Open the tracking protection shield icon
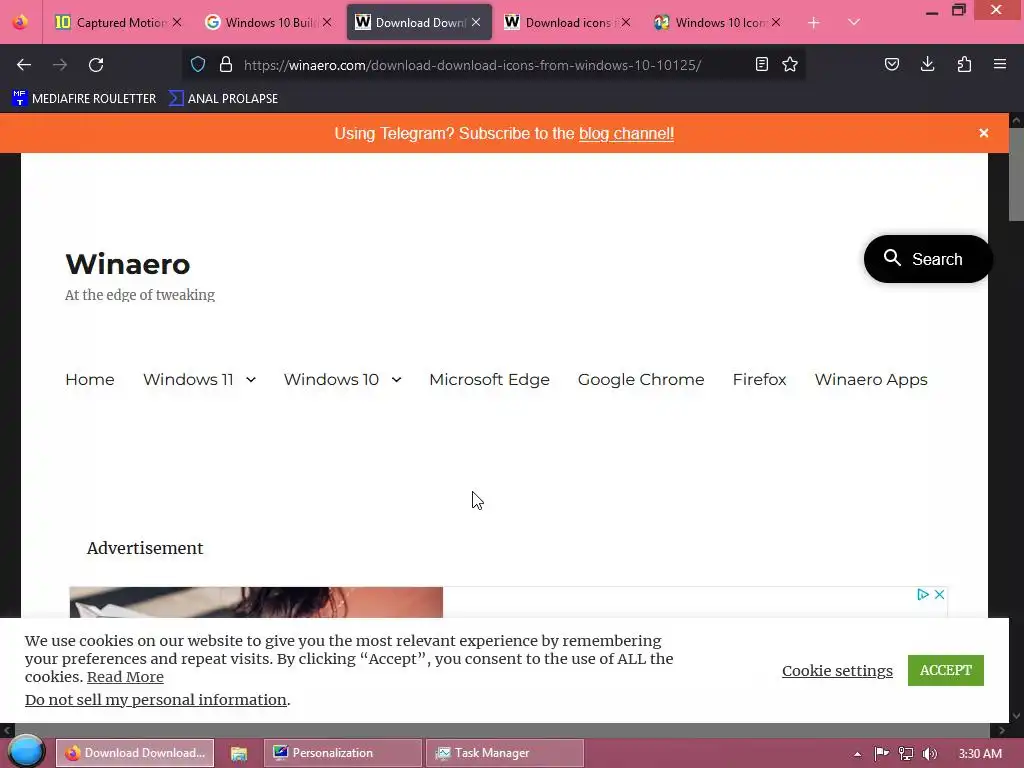The height and width of the screenshot is (768, 1024). pyautogui.click(x=198, y=64)
